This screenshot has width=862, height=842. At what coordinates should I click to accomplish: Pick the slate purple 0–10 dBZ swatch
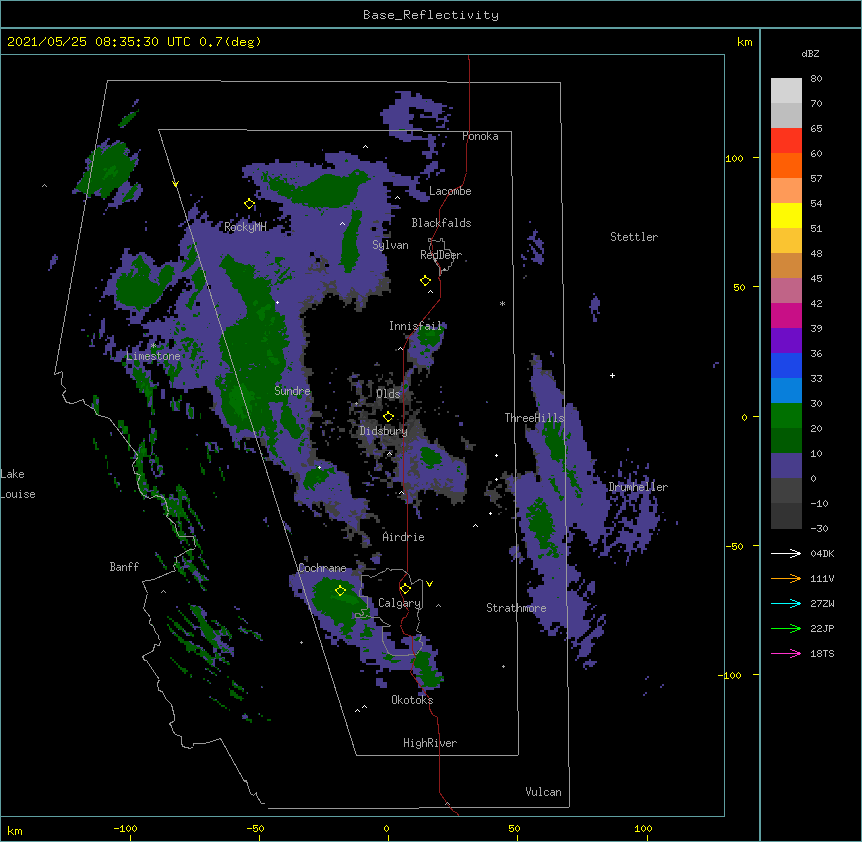pyautogui.click(x=786, y=466)
